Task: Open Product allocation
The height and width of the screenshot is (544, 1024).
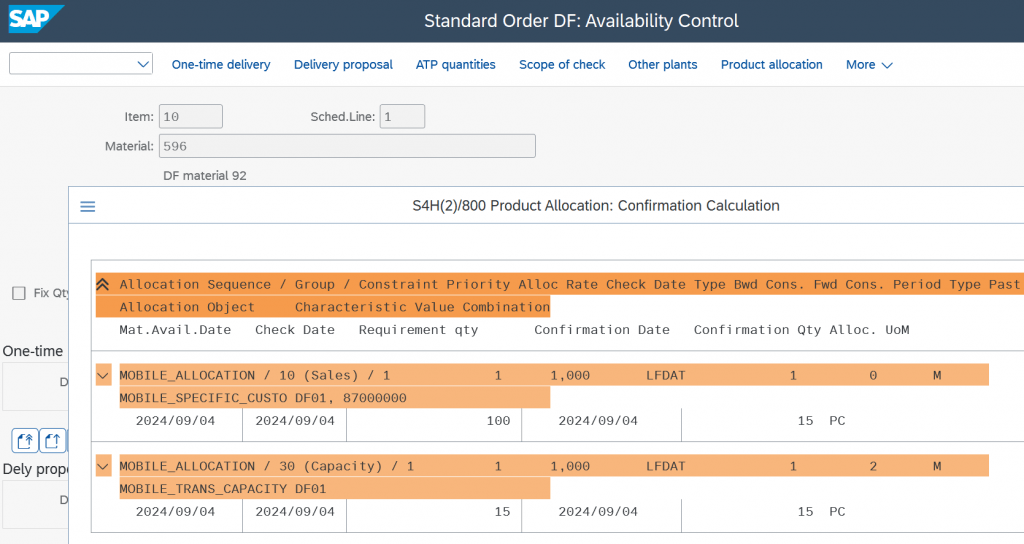Action: (771, 65)
